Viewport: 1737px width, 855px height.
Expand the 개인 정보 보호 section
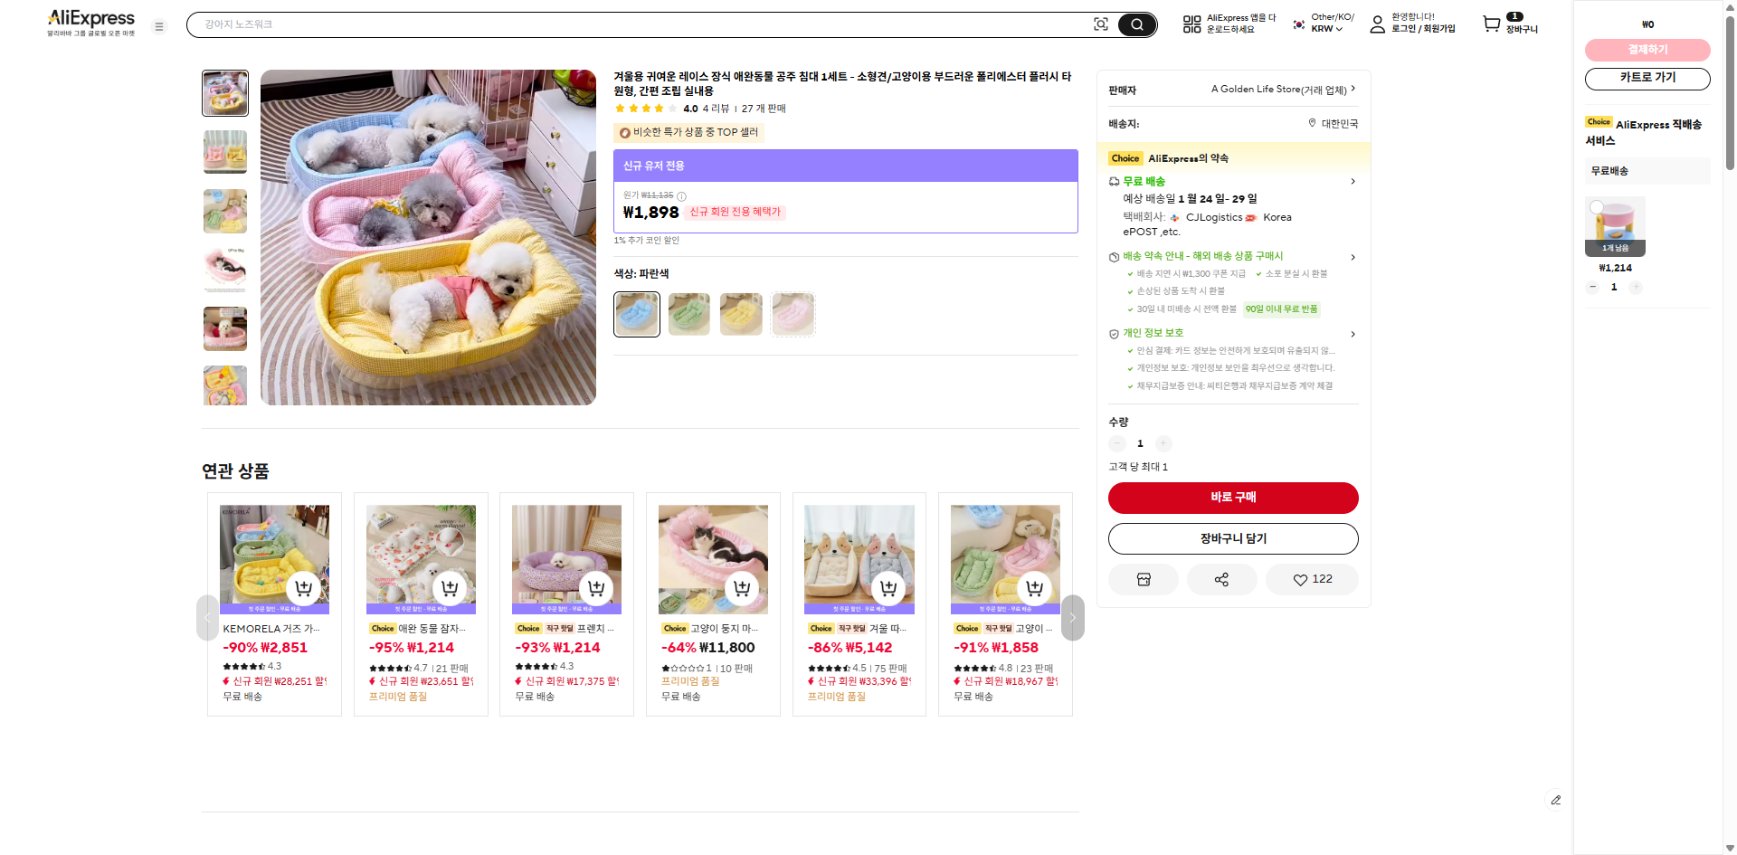1353,334
